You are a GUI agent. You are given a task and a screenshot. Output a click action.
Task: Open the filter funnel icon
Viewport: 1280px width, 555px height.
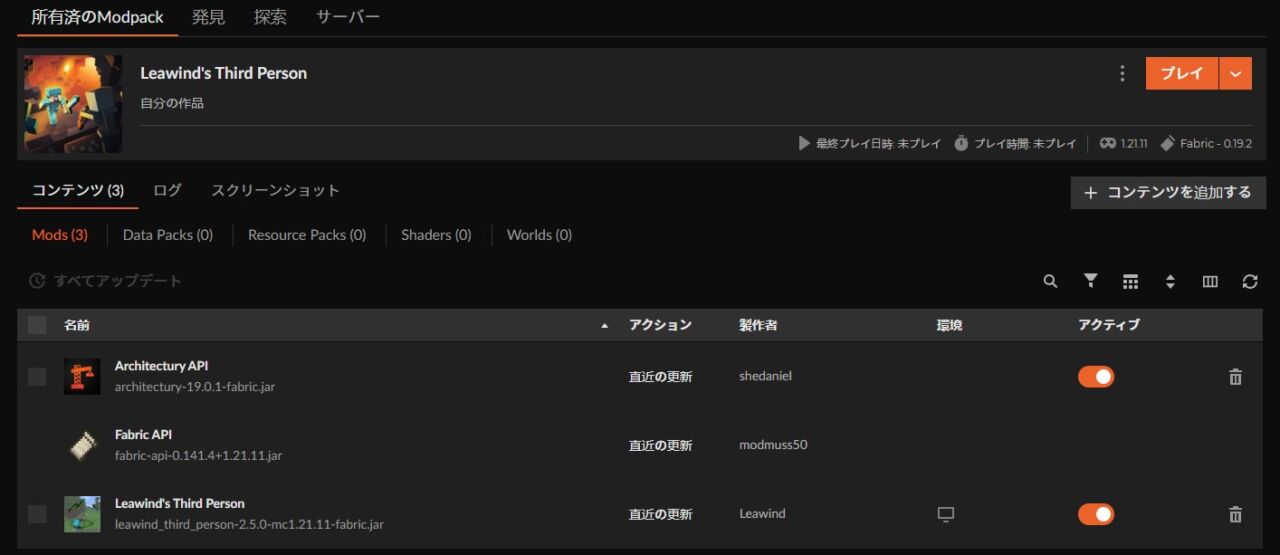[1091, 282]
